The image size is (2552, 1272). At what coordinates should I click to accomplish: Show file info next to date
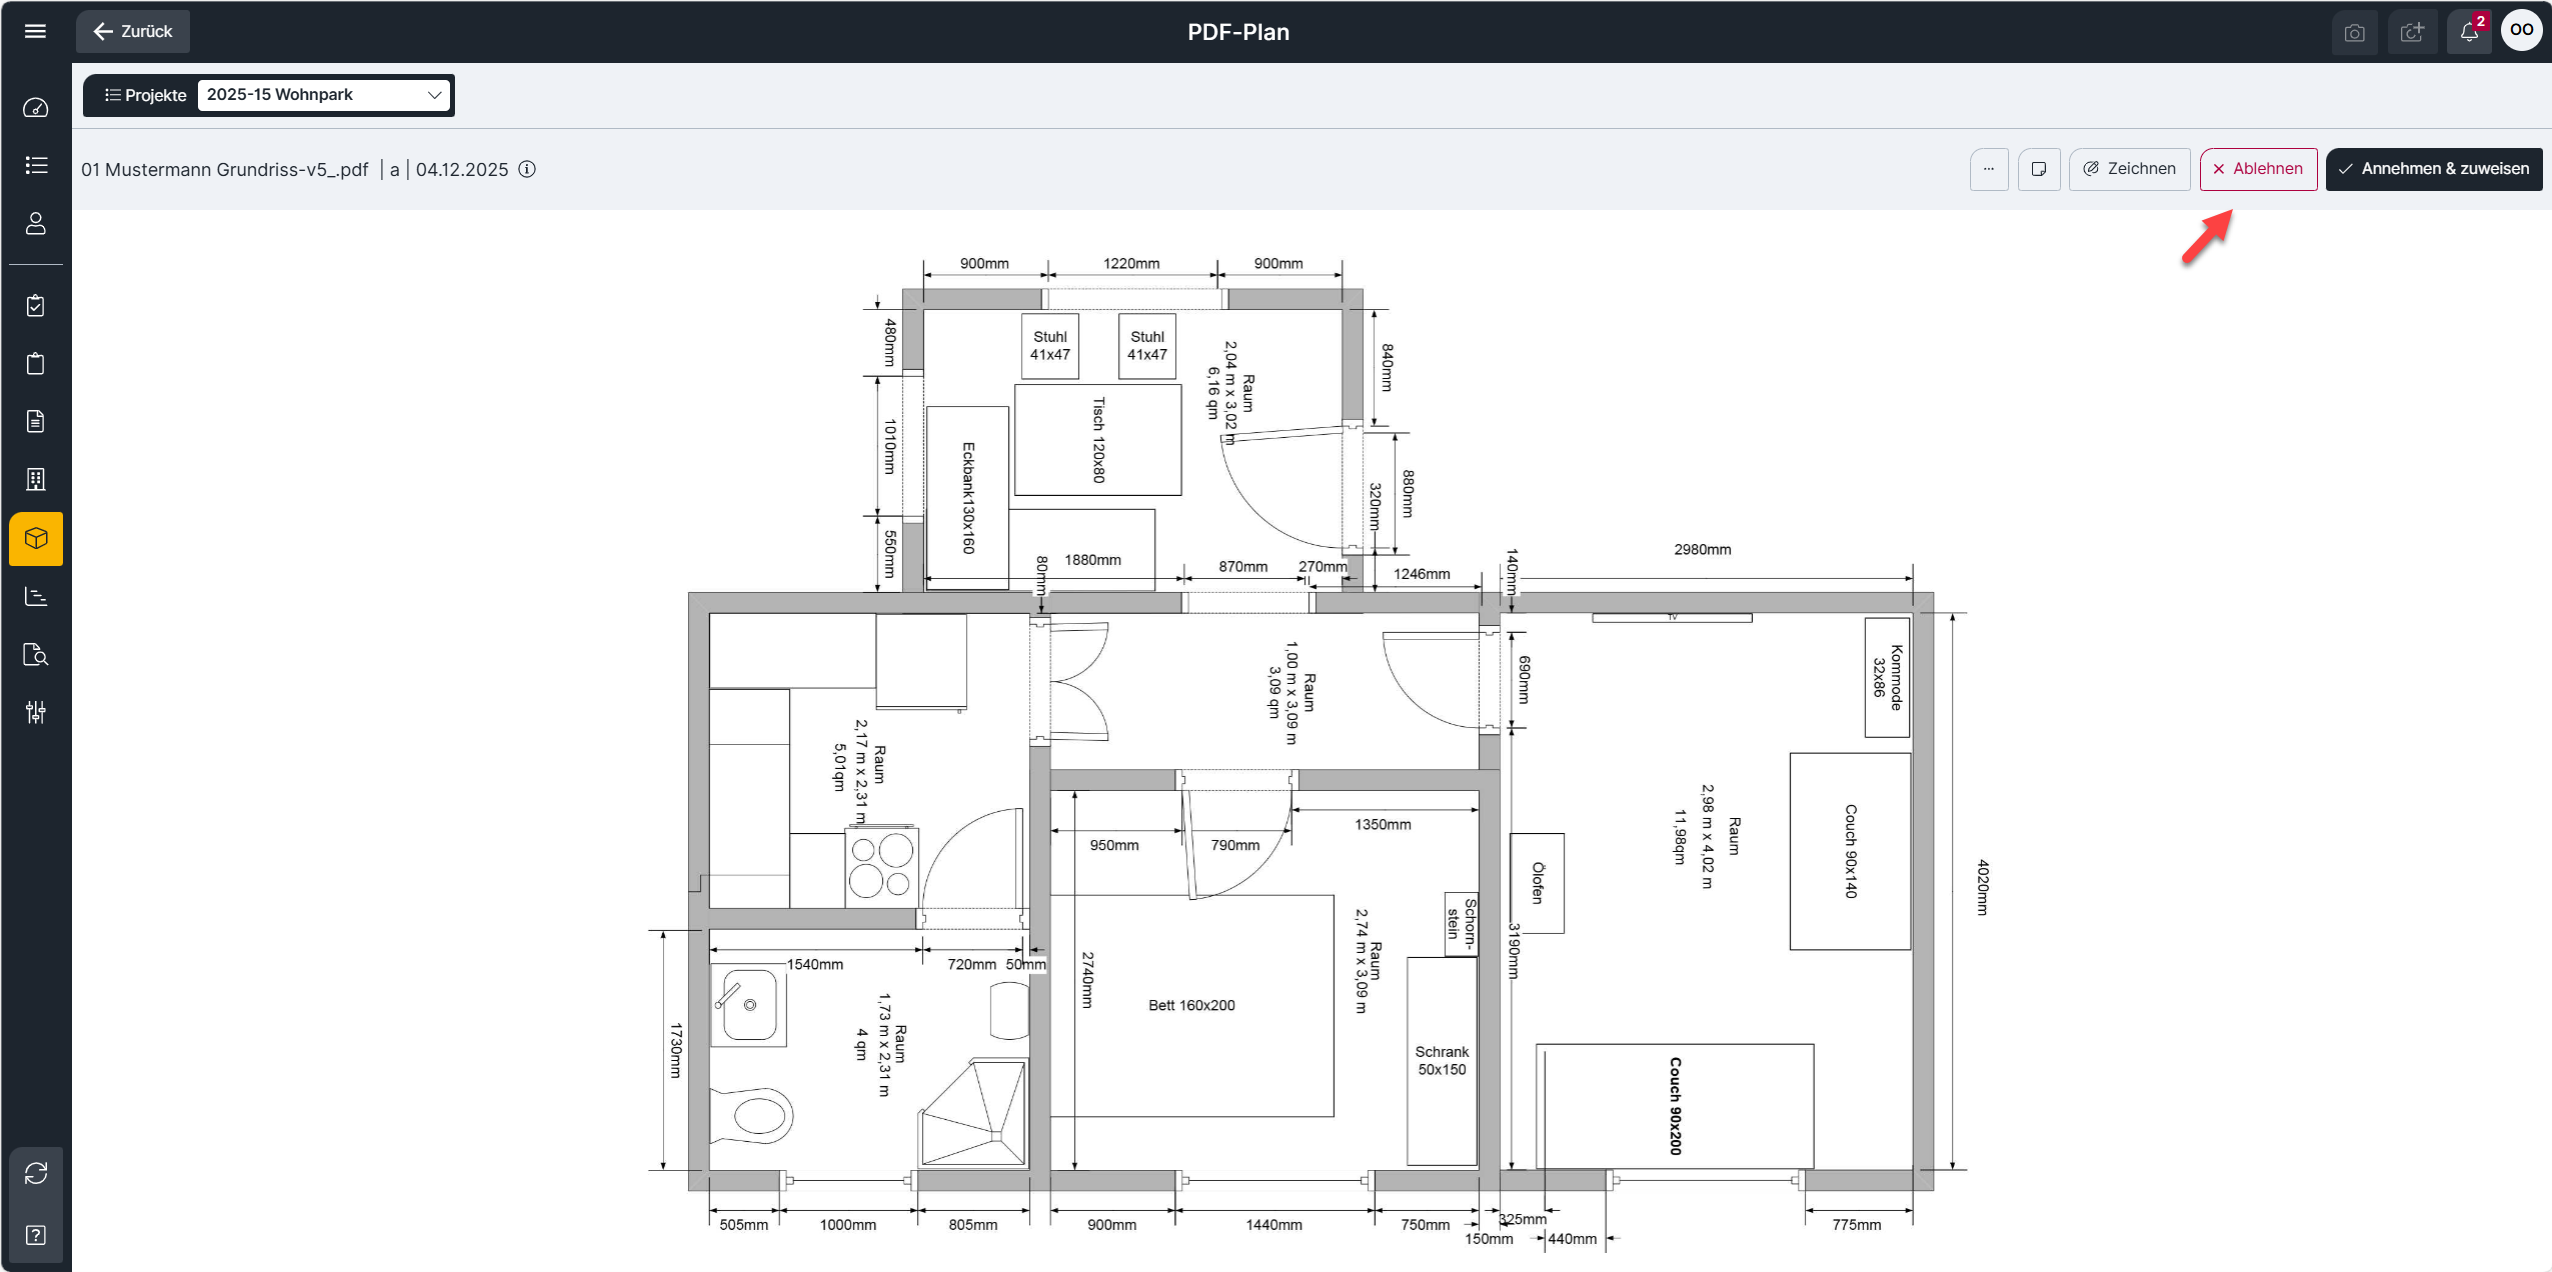pyautogui.click(x=527, y=169)
